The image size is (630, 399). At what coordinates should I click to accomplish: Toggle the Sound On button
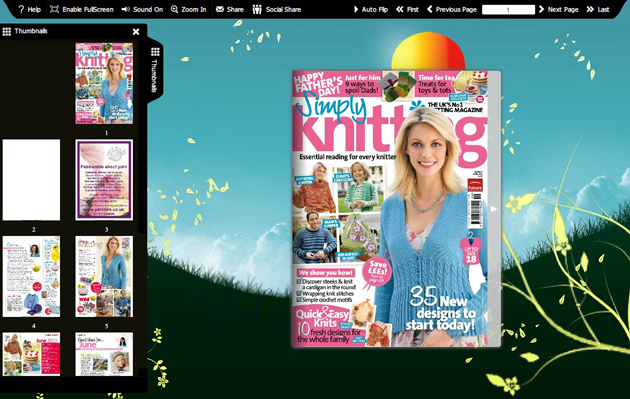pyautogui.click(x=142, y=9)
